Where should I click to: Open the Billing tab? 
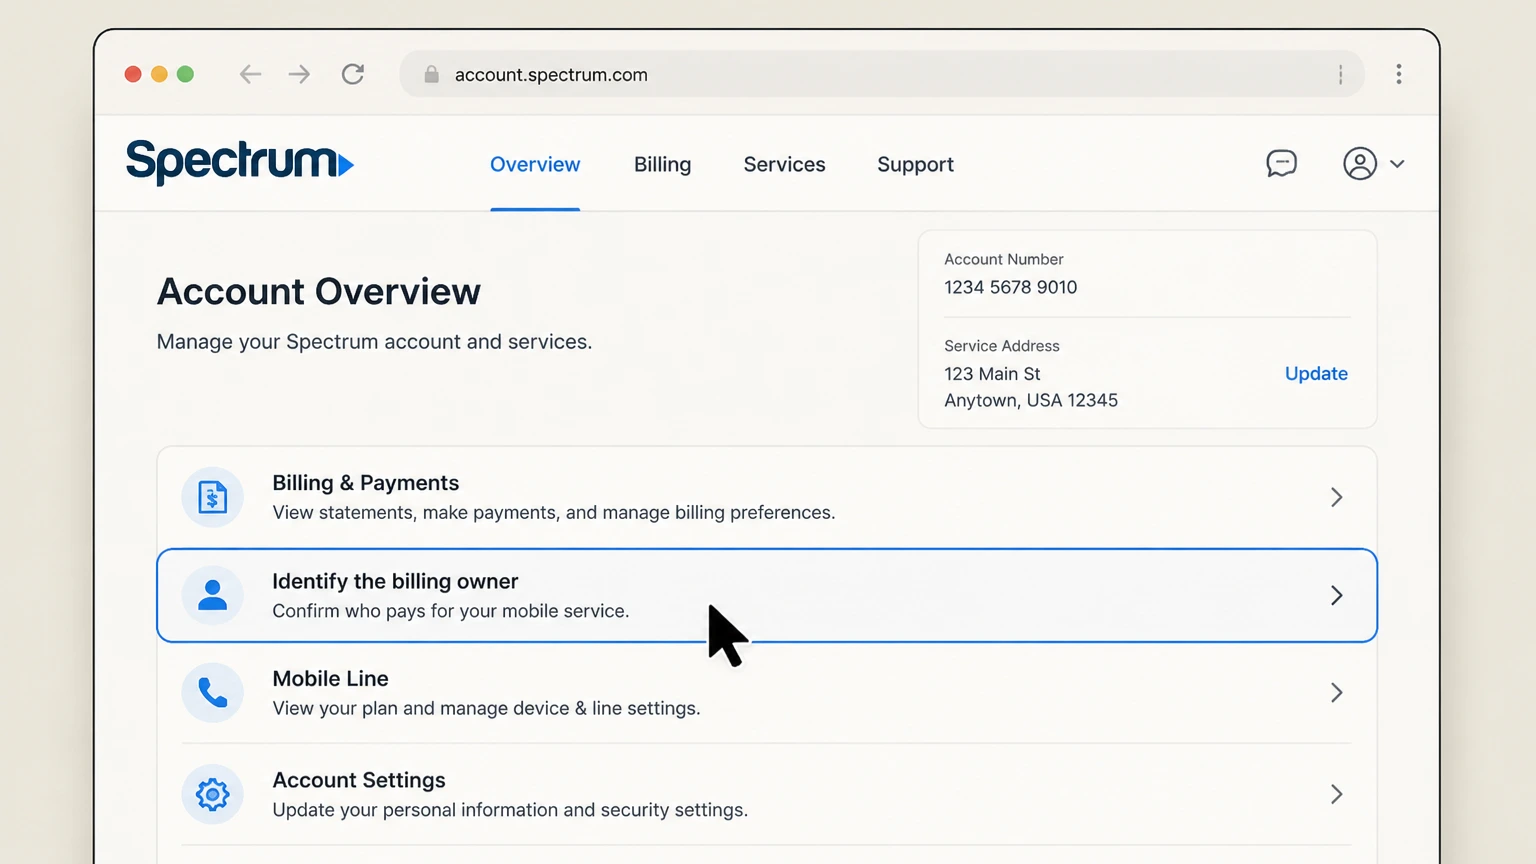point(662,164)
